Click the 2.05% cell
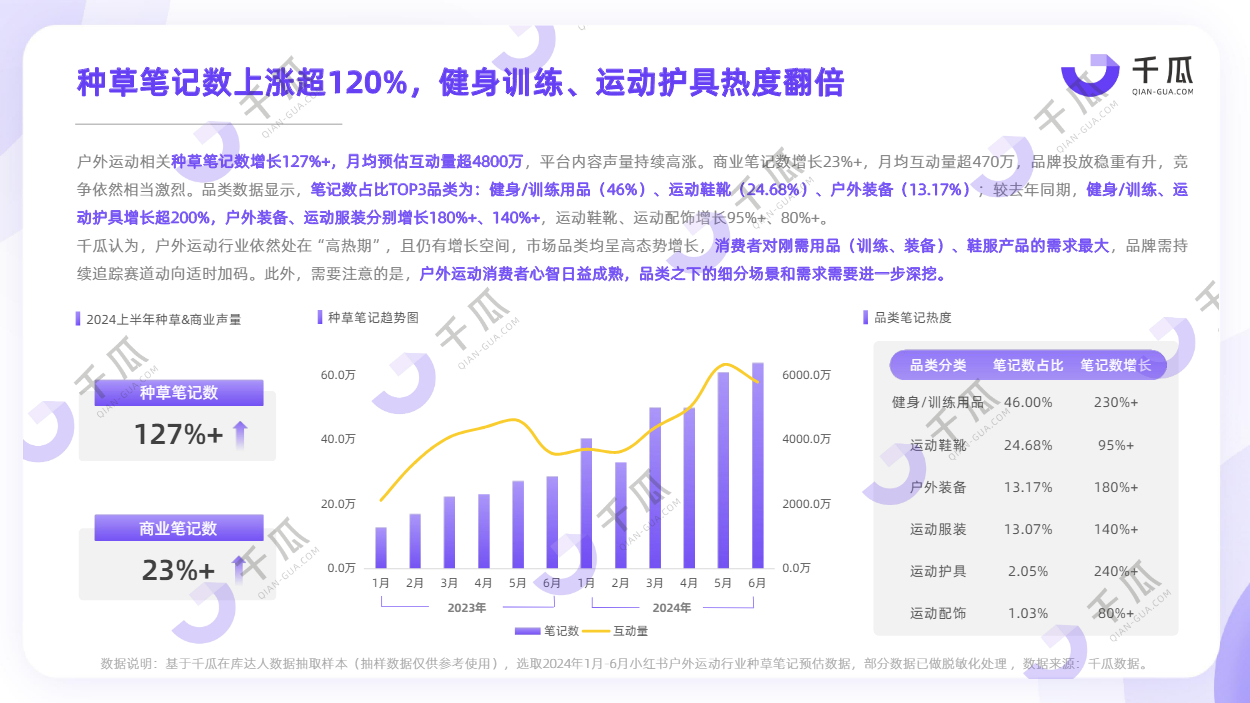Image resolution: width=1250 pixels, height=703 pixels. (1028, 571)
